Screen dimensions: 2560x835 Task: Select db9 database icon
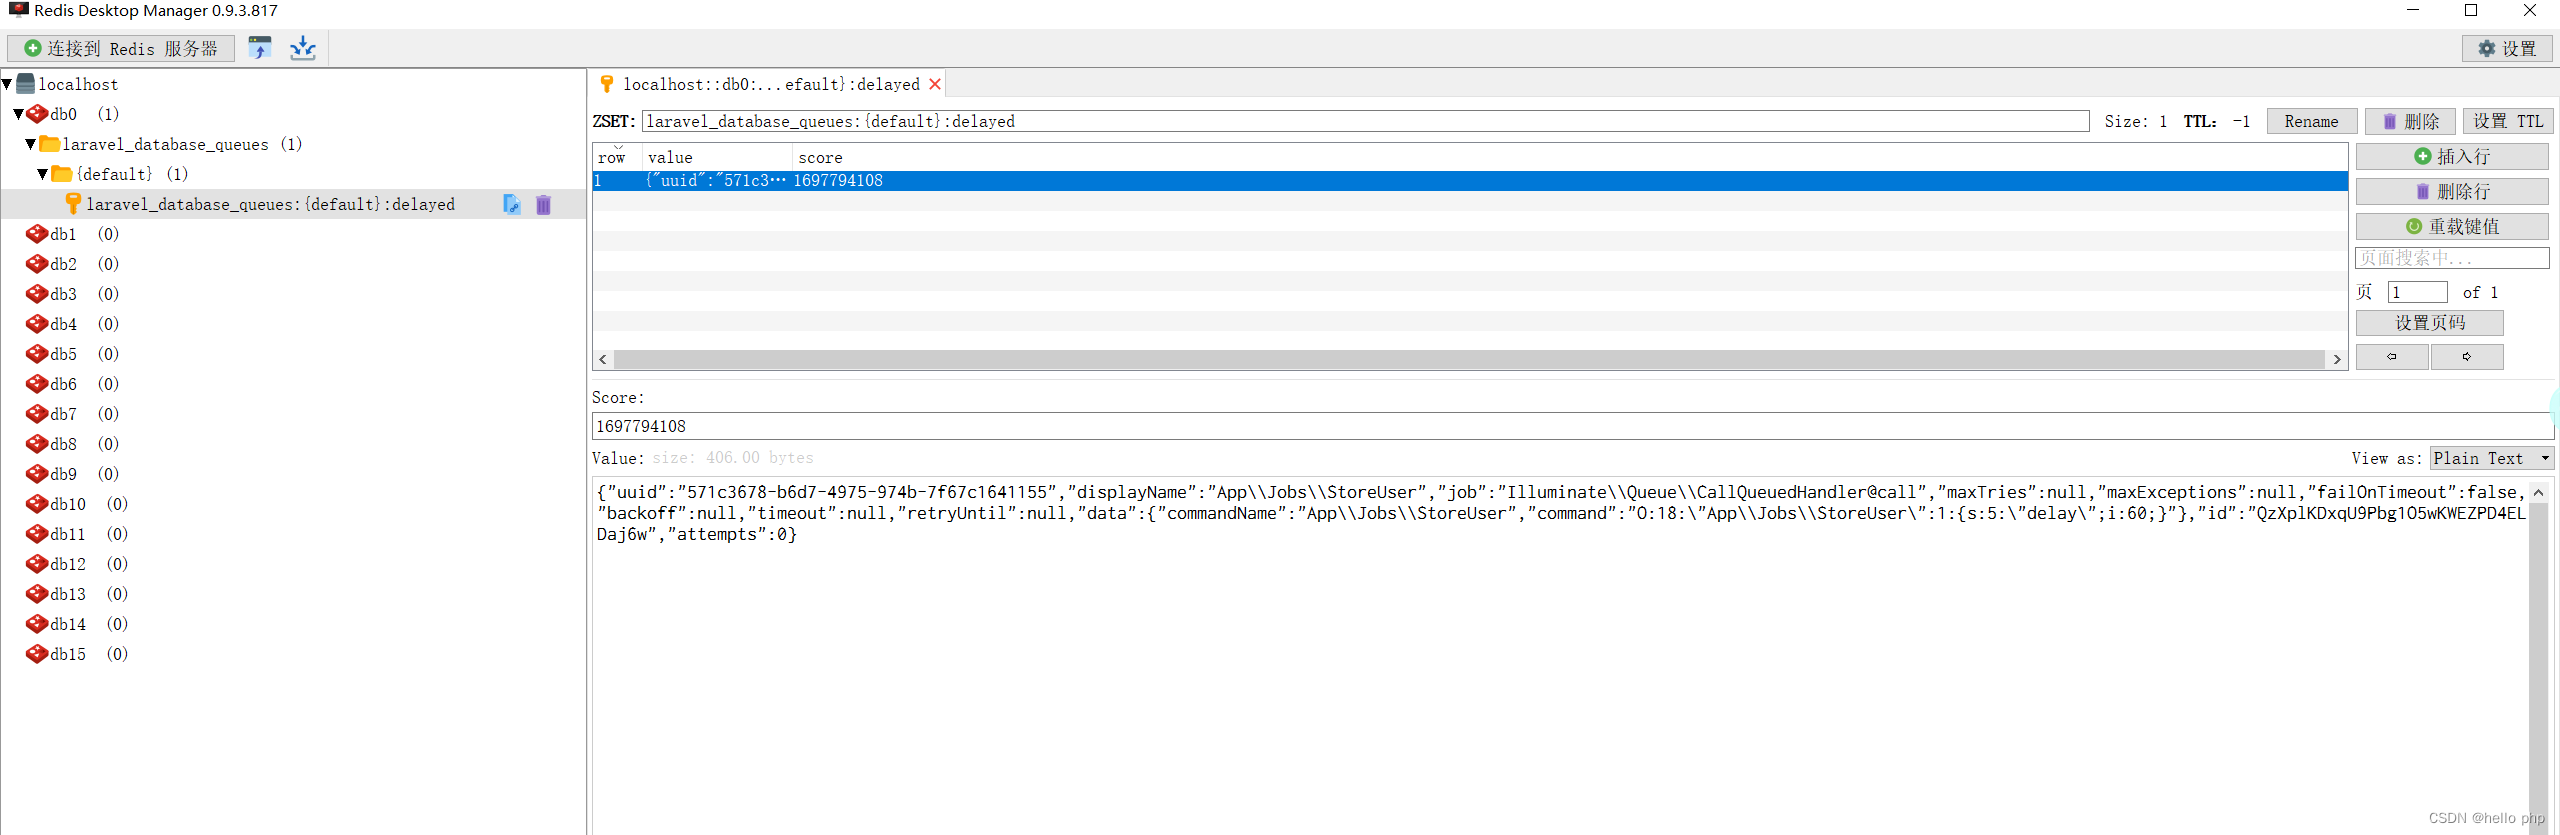pos(37,474)
